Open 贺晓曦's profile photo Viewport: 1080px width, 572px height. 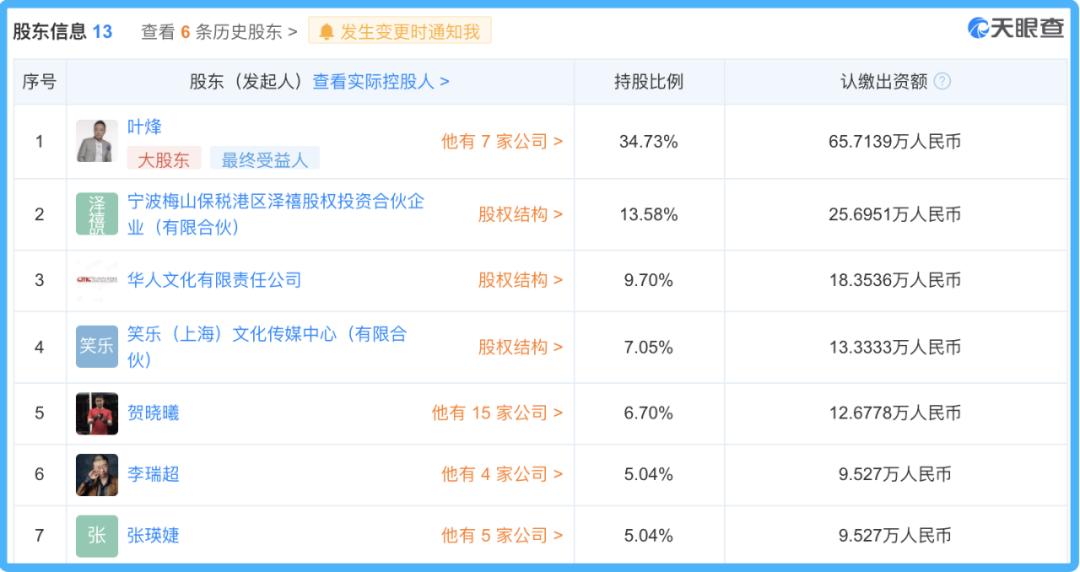pos(97,413)
